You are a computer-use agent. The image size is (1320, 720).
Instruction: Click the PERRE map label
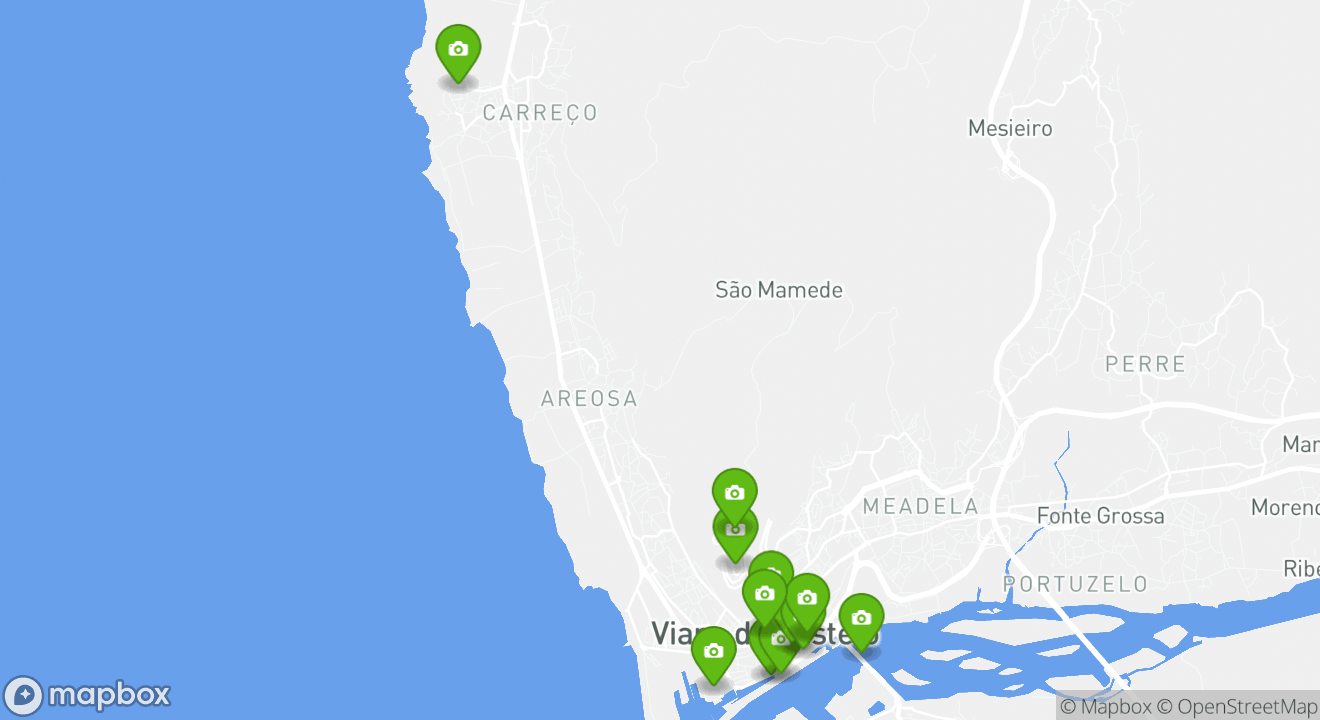(x=1145, y=364)
